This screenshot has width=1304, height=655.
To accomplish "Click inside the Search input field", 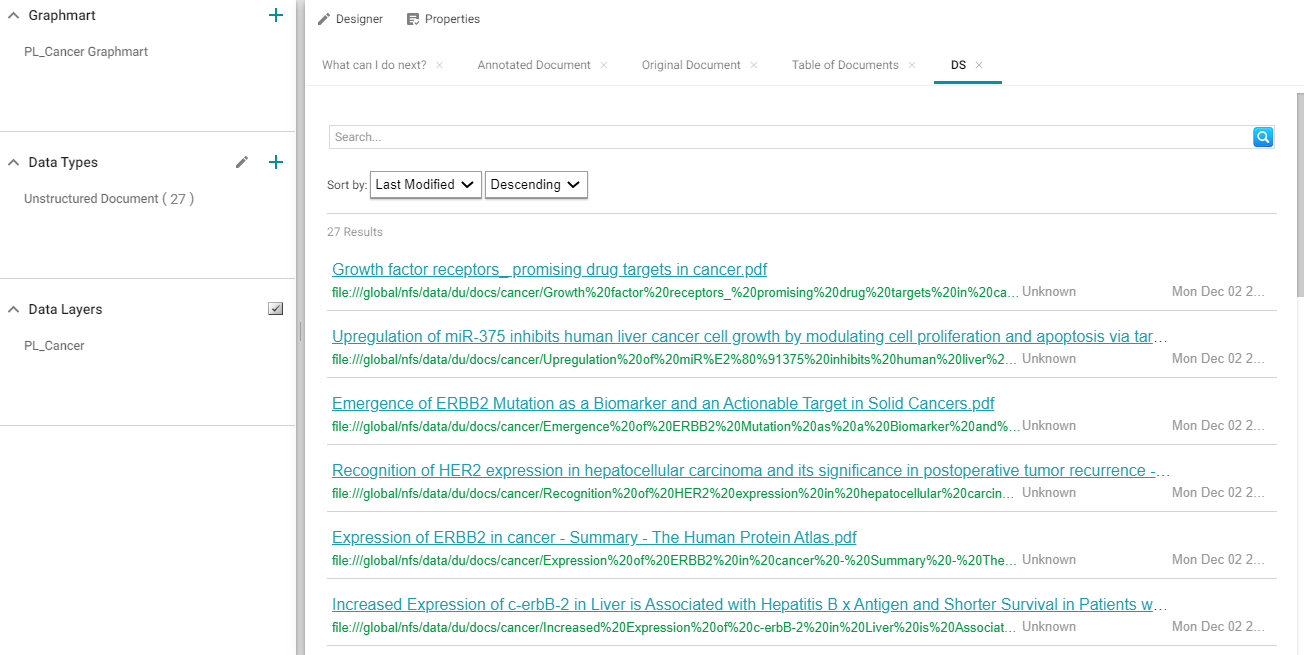I will coord(790,137).
